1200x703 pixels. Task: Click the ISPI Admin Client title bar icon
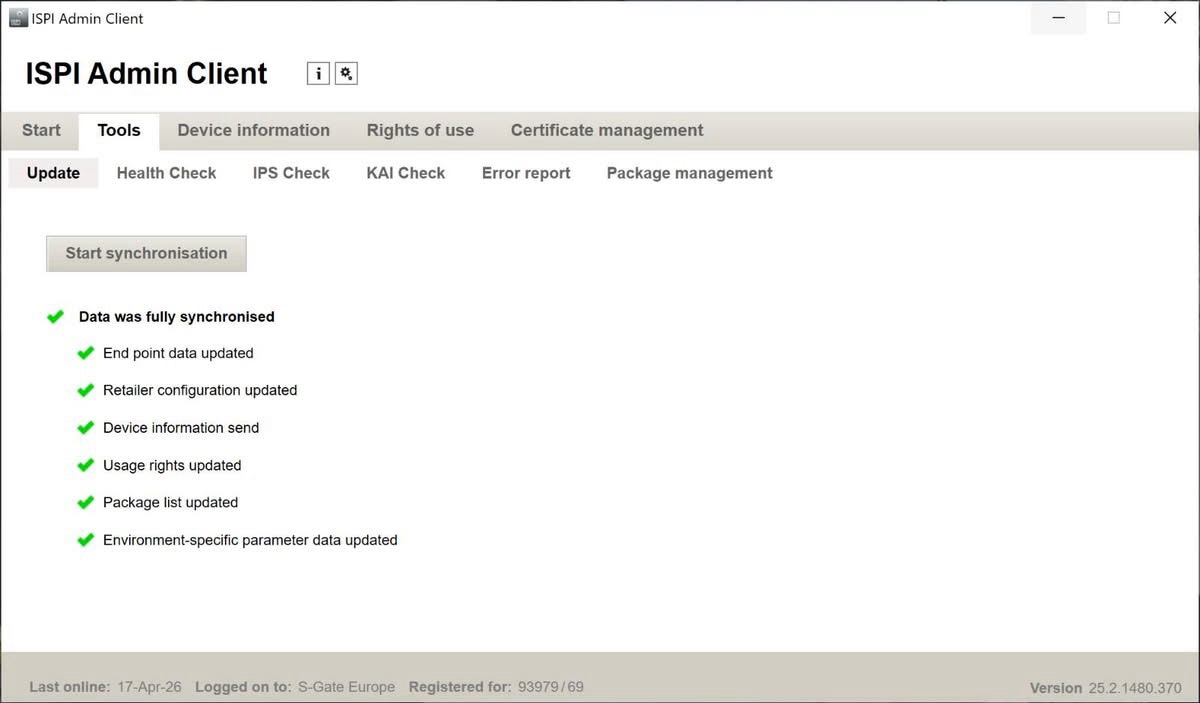click(x=17, y=17)
